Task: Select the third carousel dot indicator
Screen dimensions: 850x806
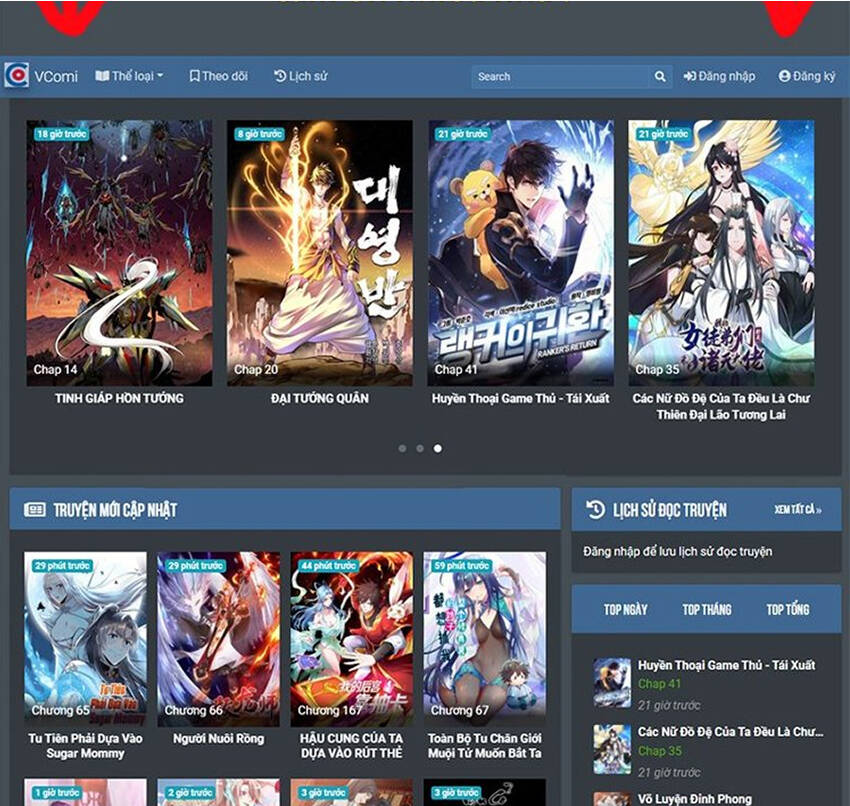Action: pyautogui.click(x=438, y=448)
